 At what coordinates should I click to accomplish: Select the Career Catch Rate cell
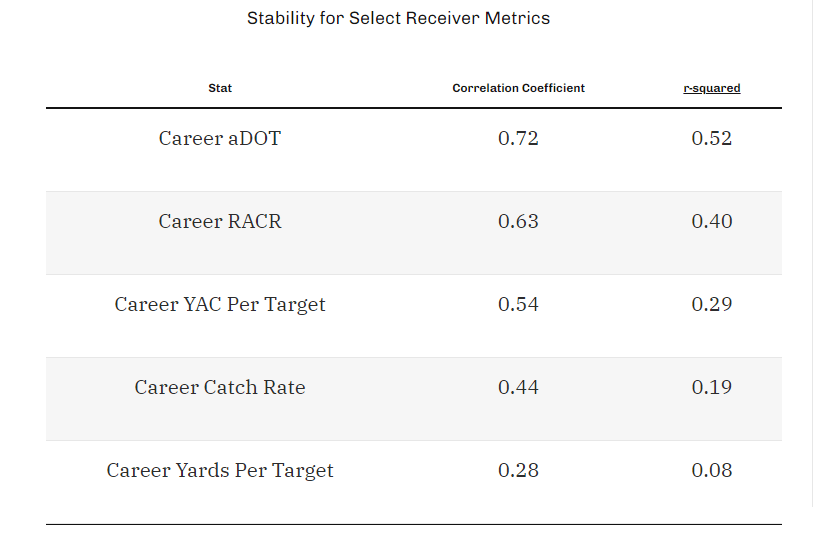point(220,387)
